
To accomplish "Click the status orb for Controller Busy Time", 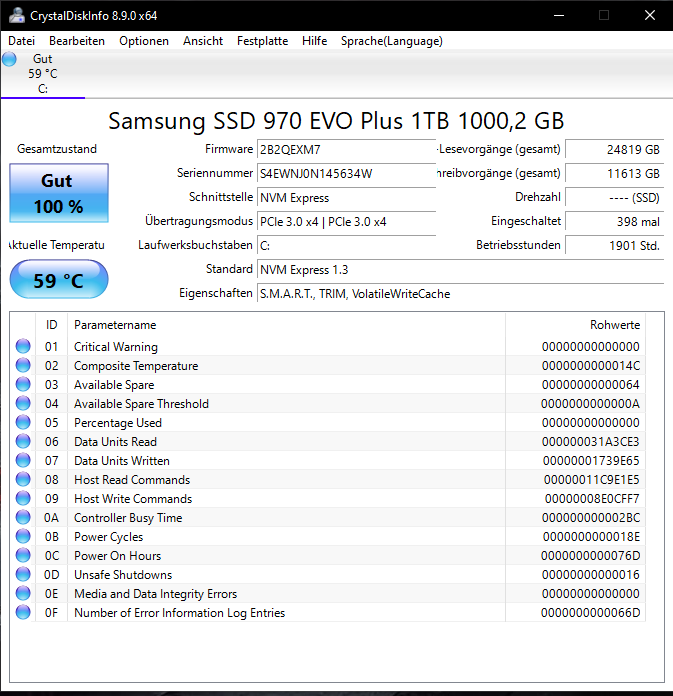I will 23,518.
